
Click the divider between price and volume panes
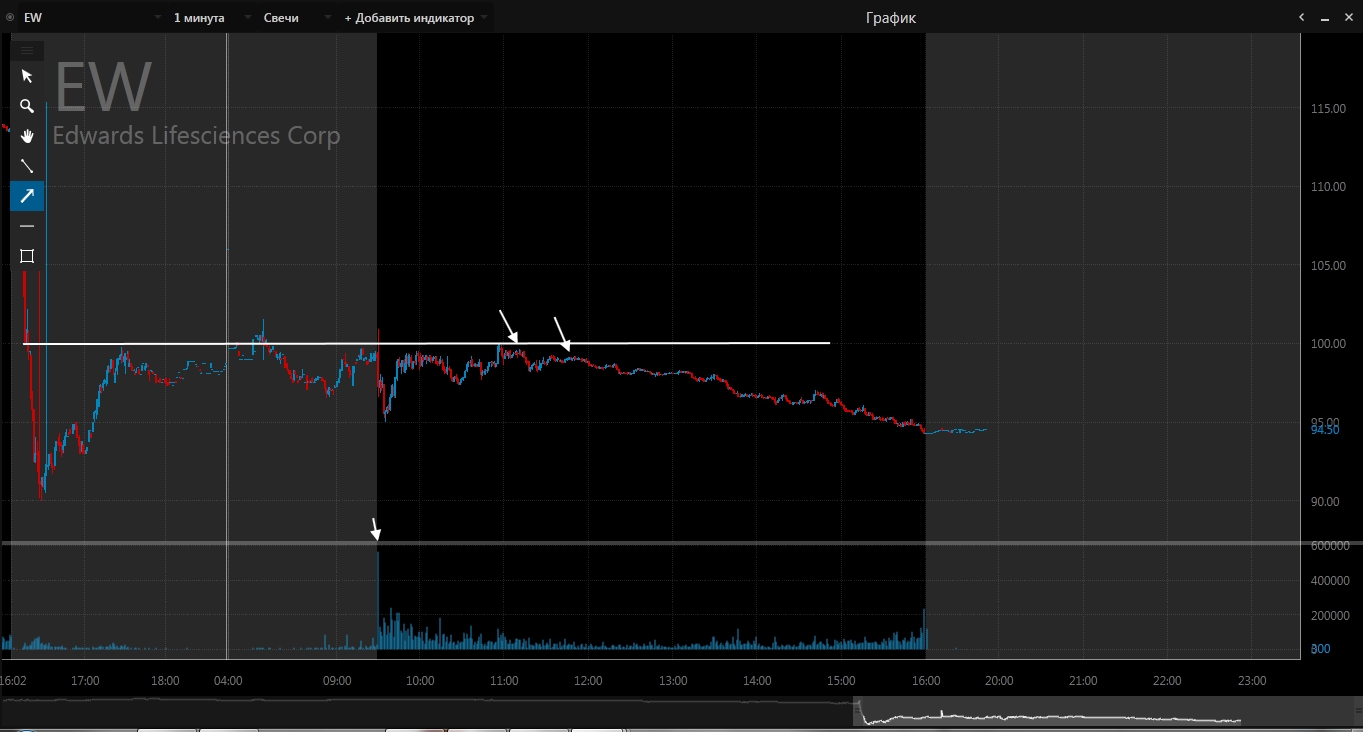(x=650, y=543)
